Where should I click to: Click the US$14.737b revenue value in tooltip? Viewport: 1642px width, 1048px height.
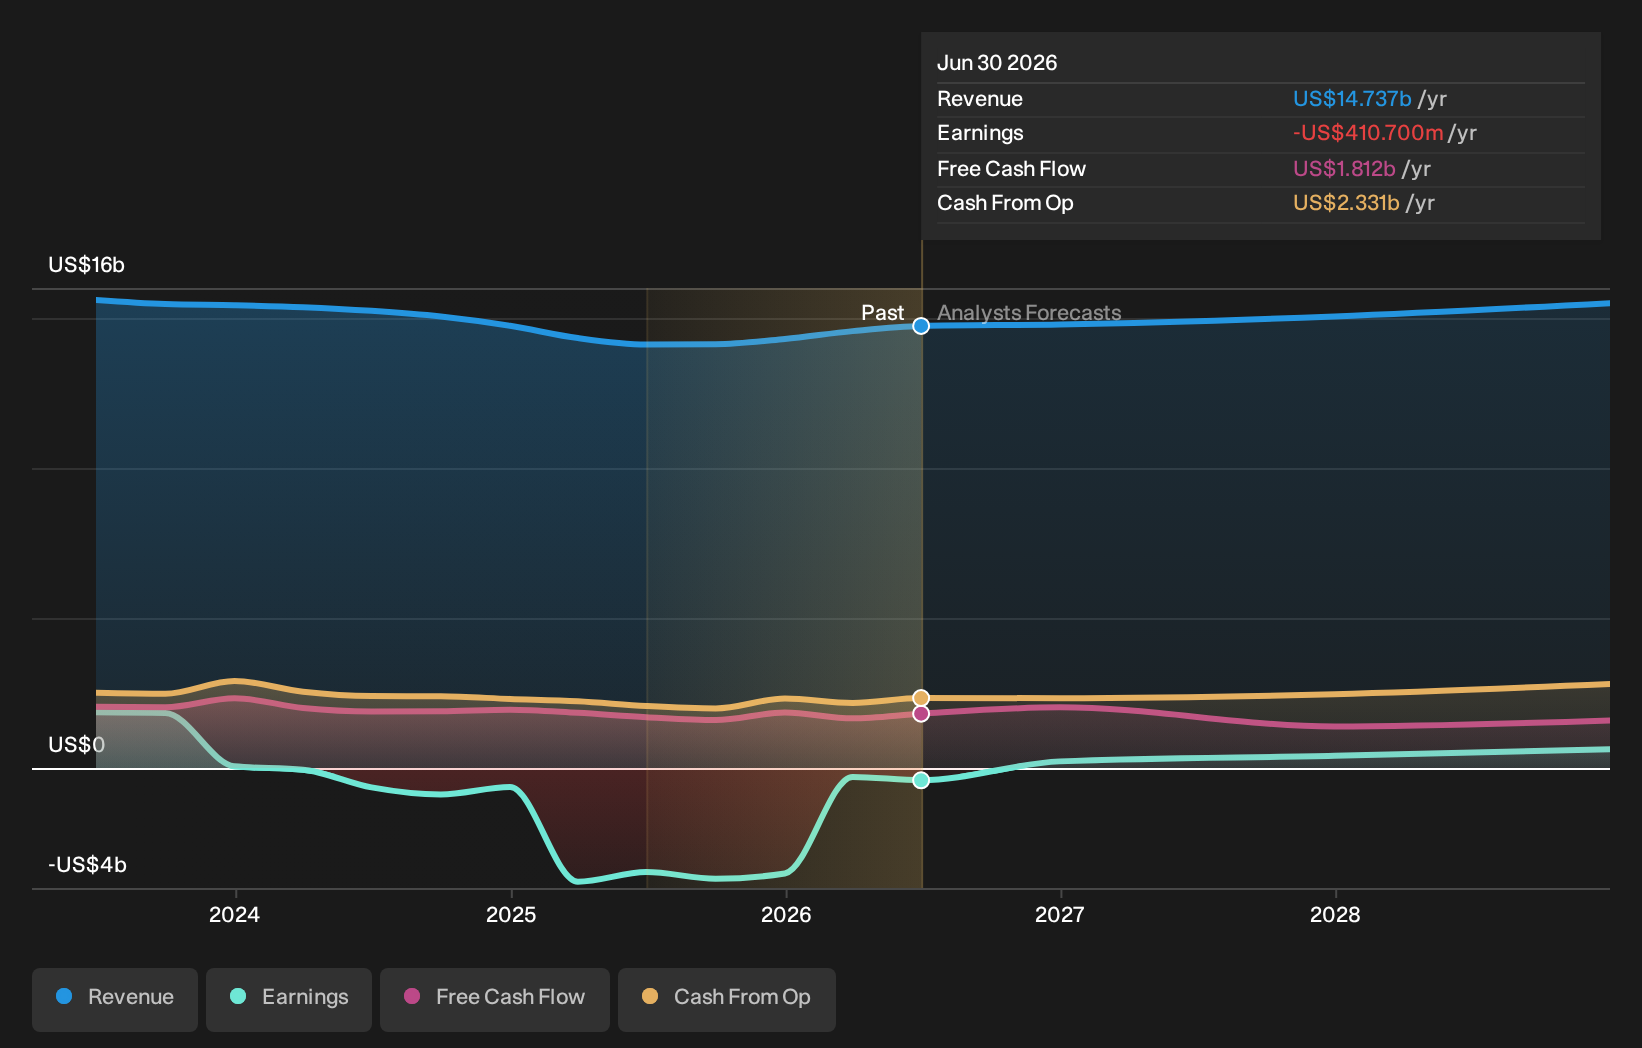pyautogui.click(x=1352, y=99)
